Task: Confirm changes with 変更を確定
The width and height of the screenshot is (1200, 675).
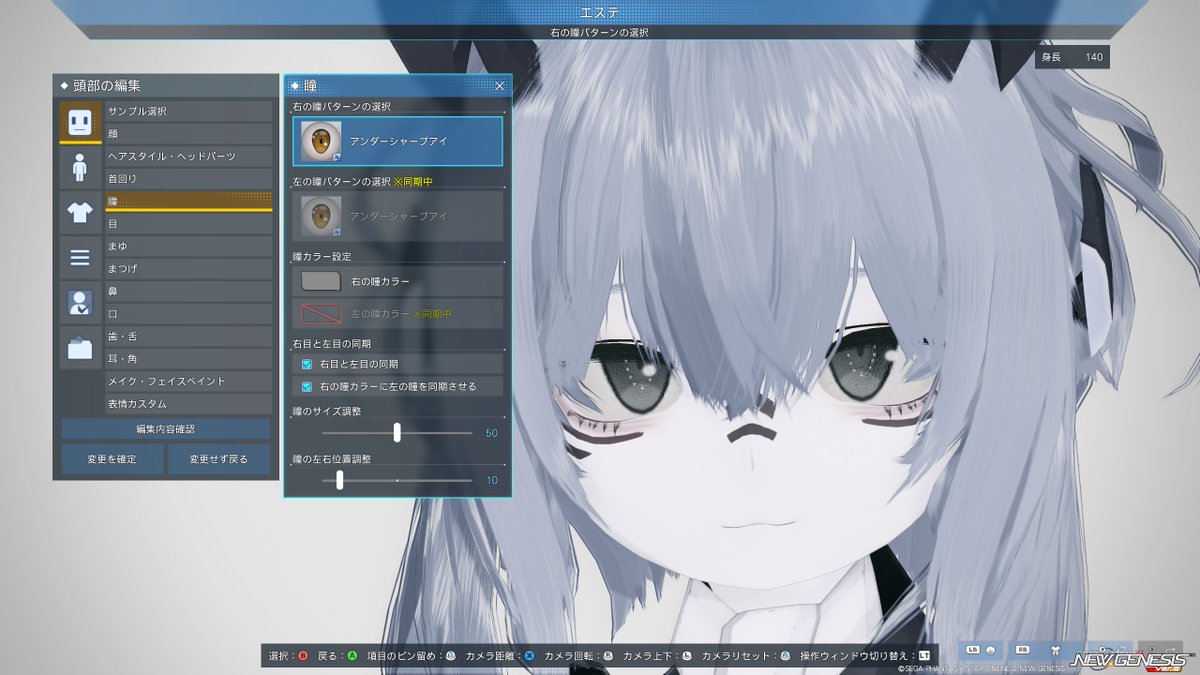Action: [111, 459]
